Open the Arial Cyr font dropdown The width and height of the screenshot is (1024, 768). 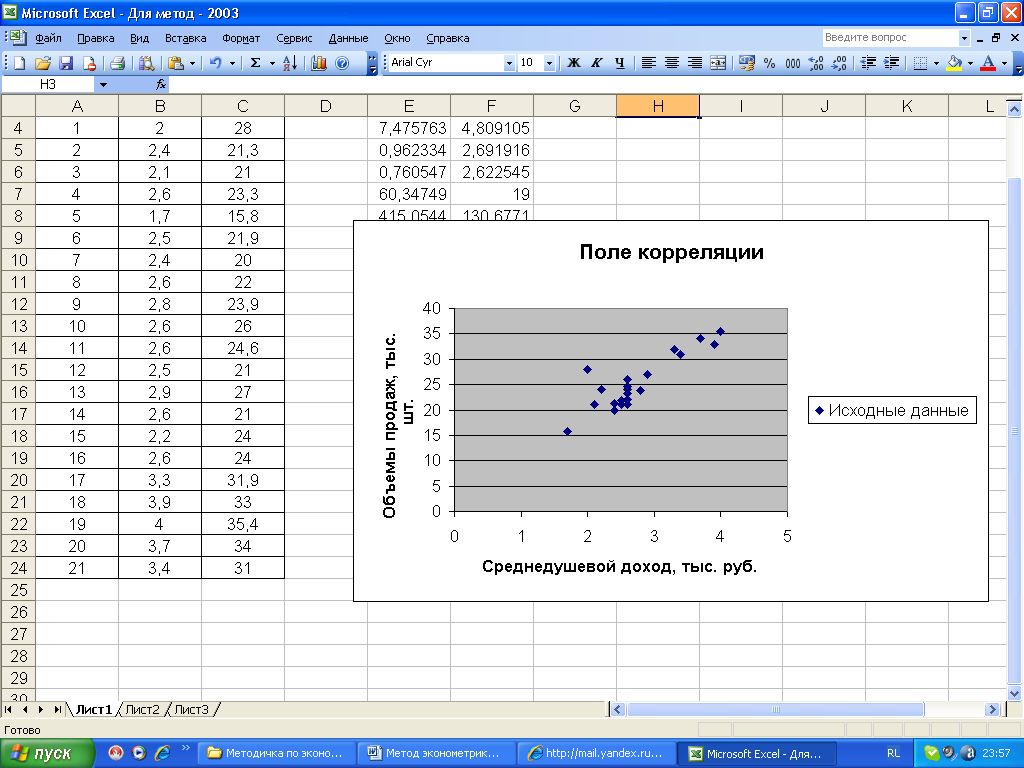pyautogui.click(x=509, y=63)
